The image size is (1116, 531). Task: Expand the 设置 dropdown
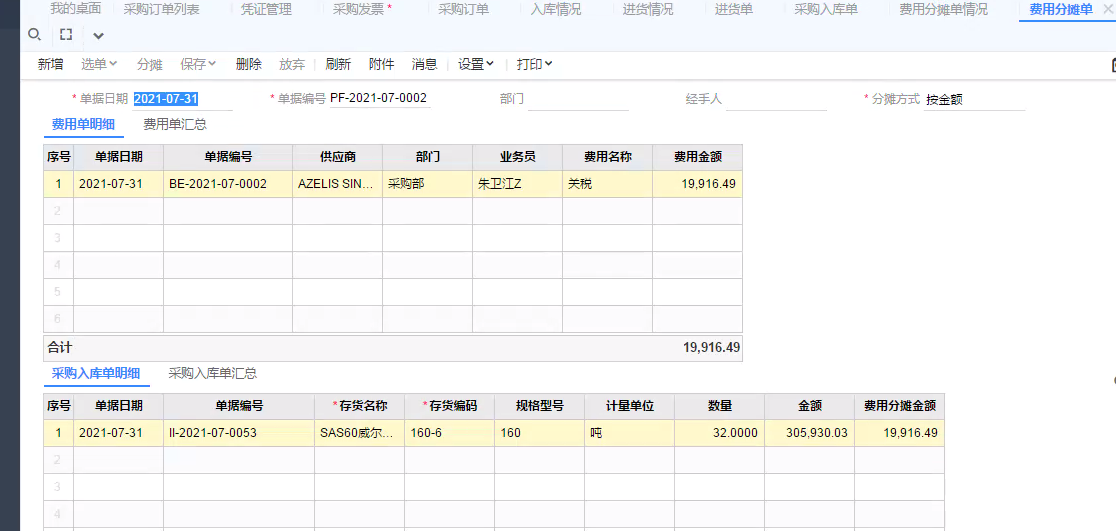click(475, 64)
